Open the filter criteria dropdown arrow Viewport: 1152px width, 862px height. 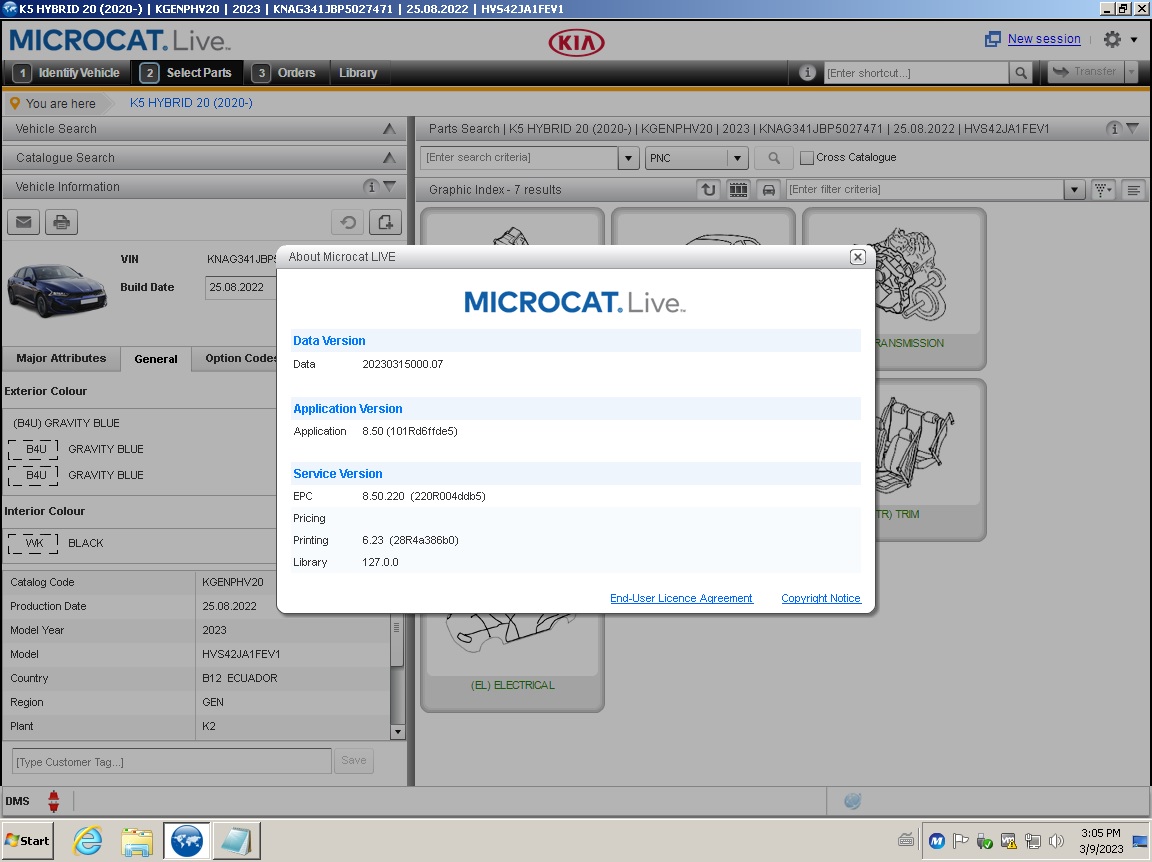(x=1074, y=190)
